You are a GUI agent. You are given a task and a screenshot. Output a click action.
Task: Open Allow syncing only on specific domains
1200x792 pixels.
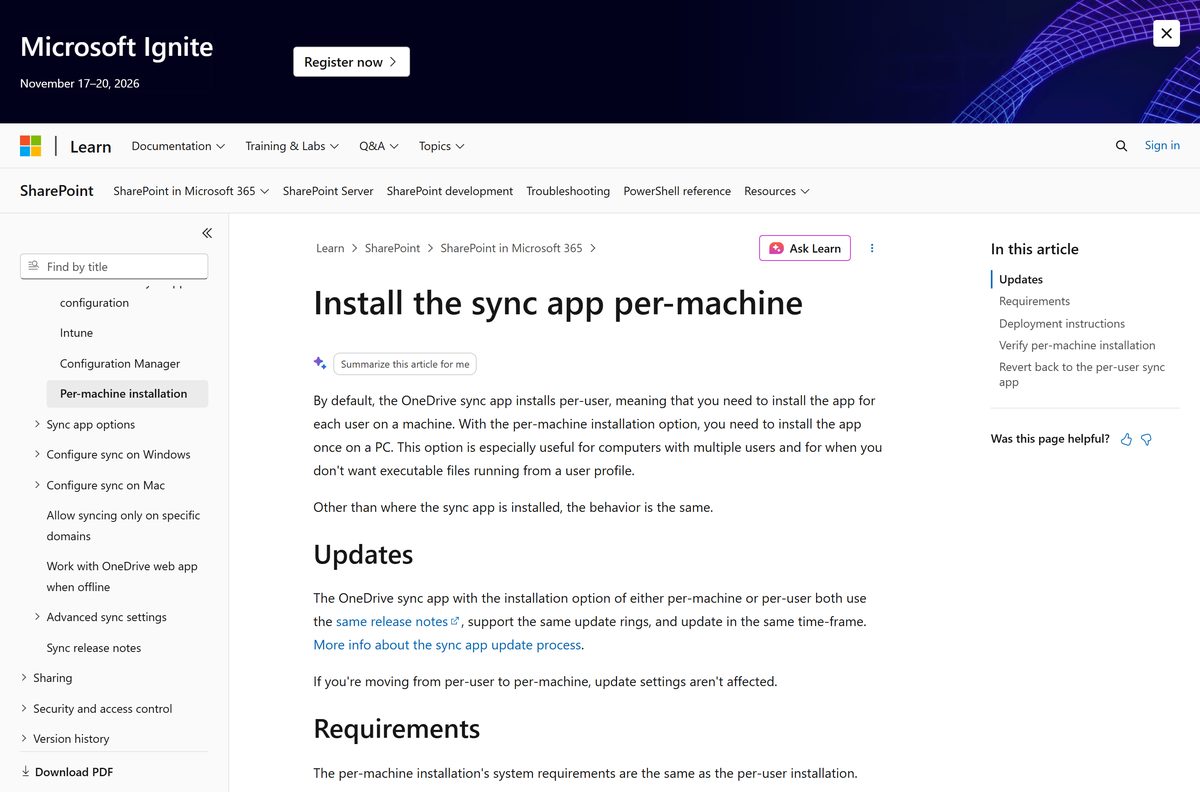tap(123, 526)
